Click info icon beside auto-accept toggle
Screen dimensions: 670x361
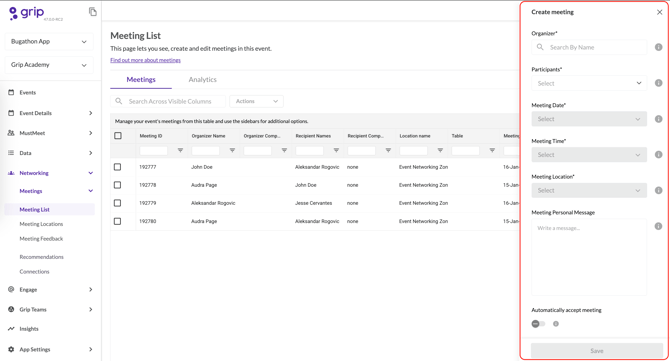(x=556, y=324)
